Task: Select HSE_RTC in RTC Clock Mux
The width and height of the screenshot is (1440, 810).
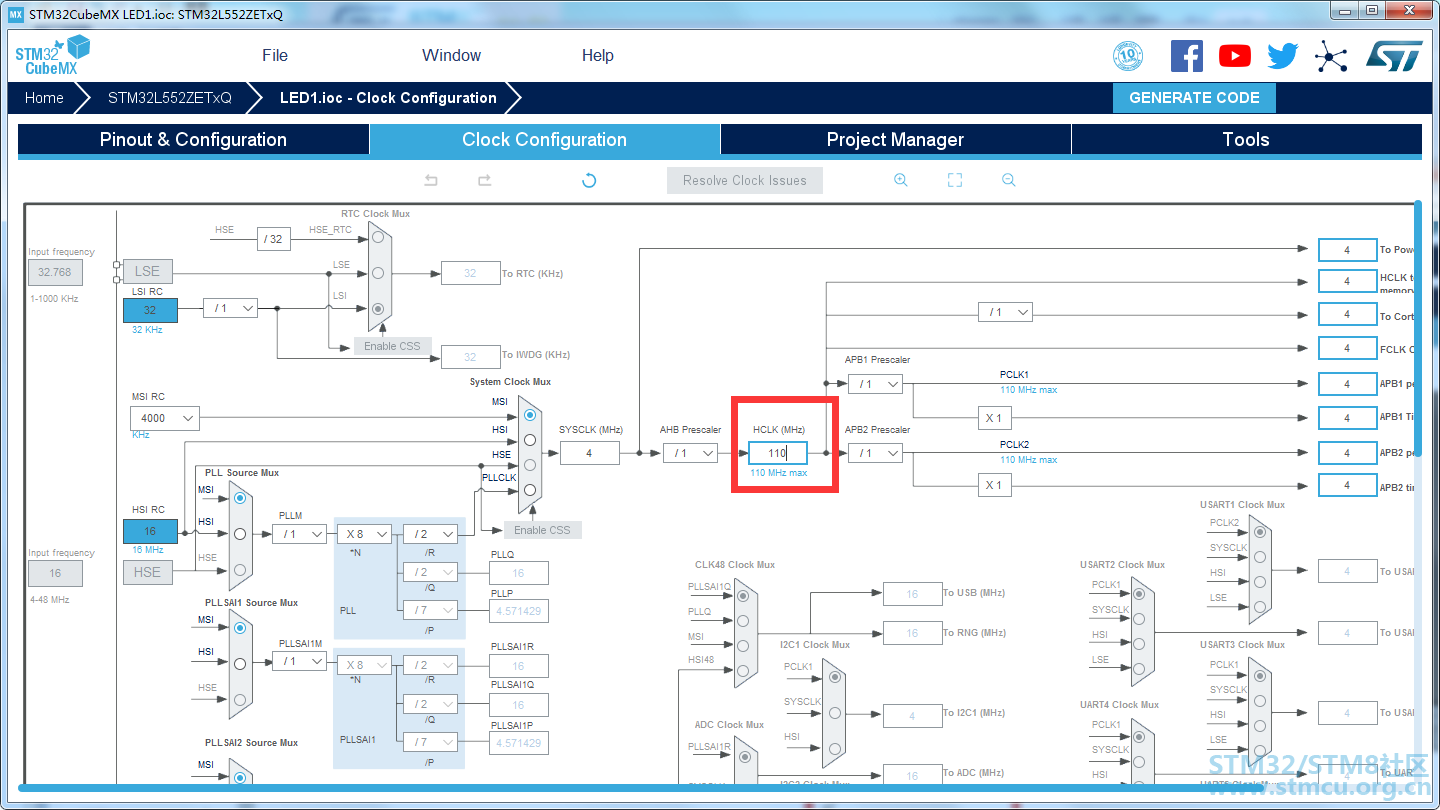Action: [x=378, y=237]
